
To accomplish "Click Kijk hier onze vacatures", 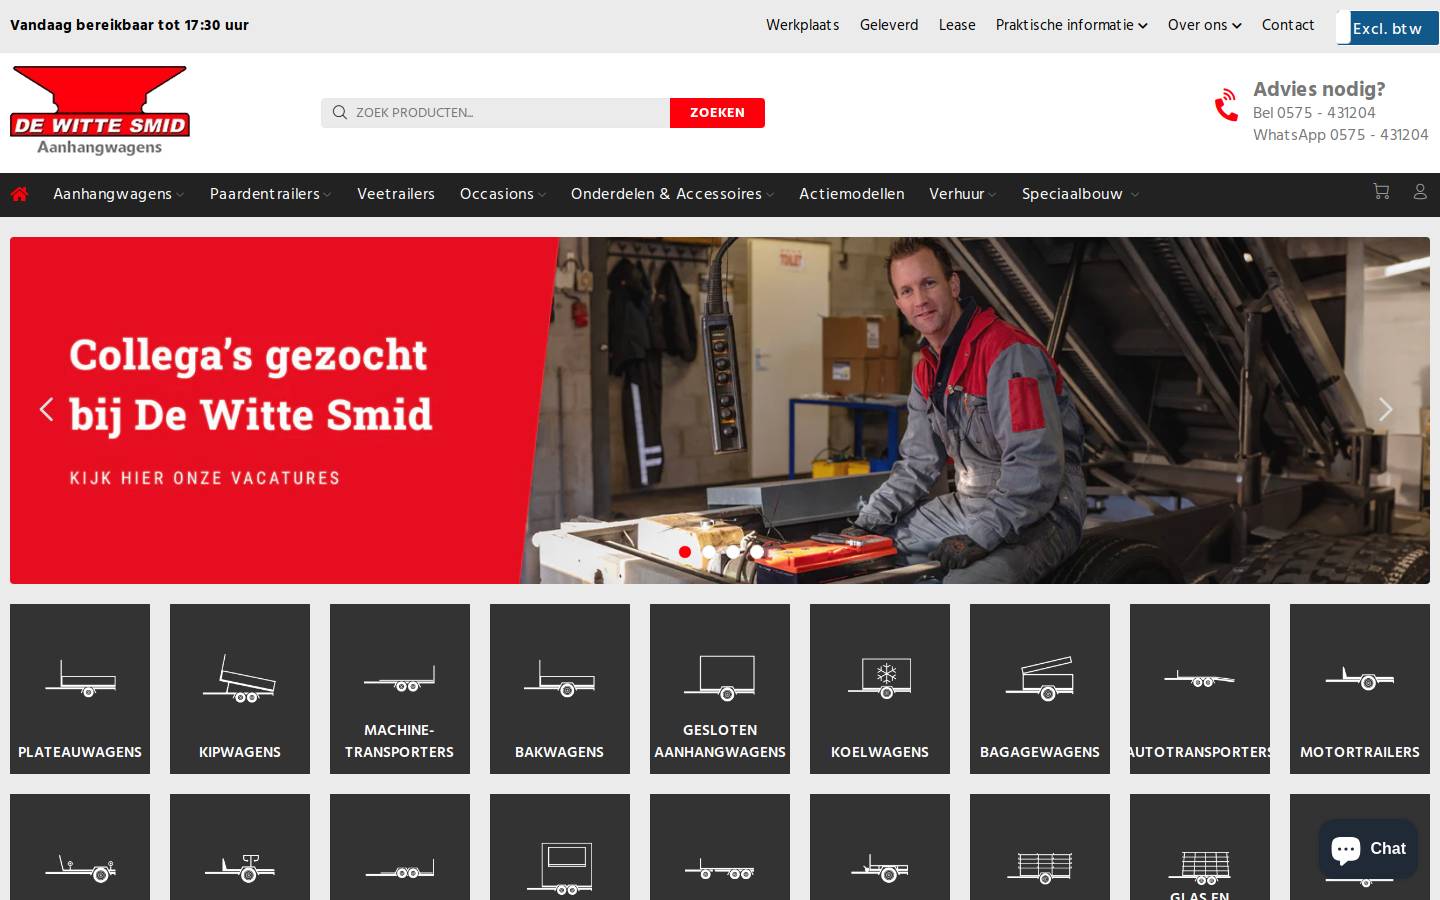I will [x=205, y=478].
